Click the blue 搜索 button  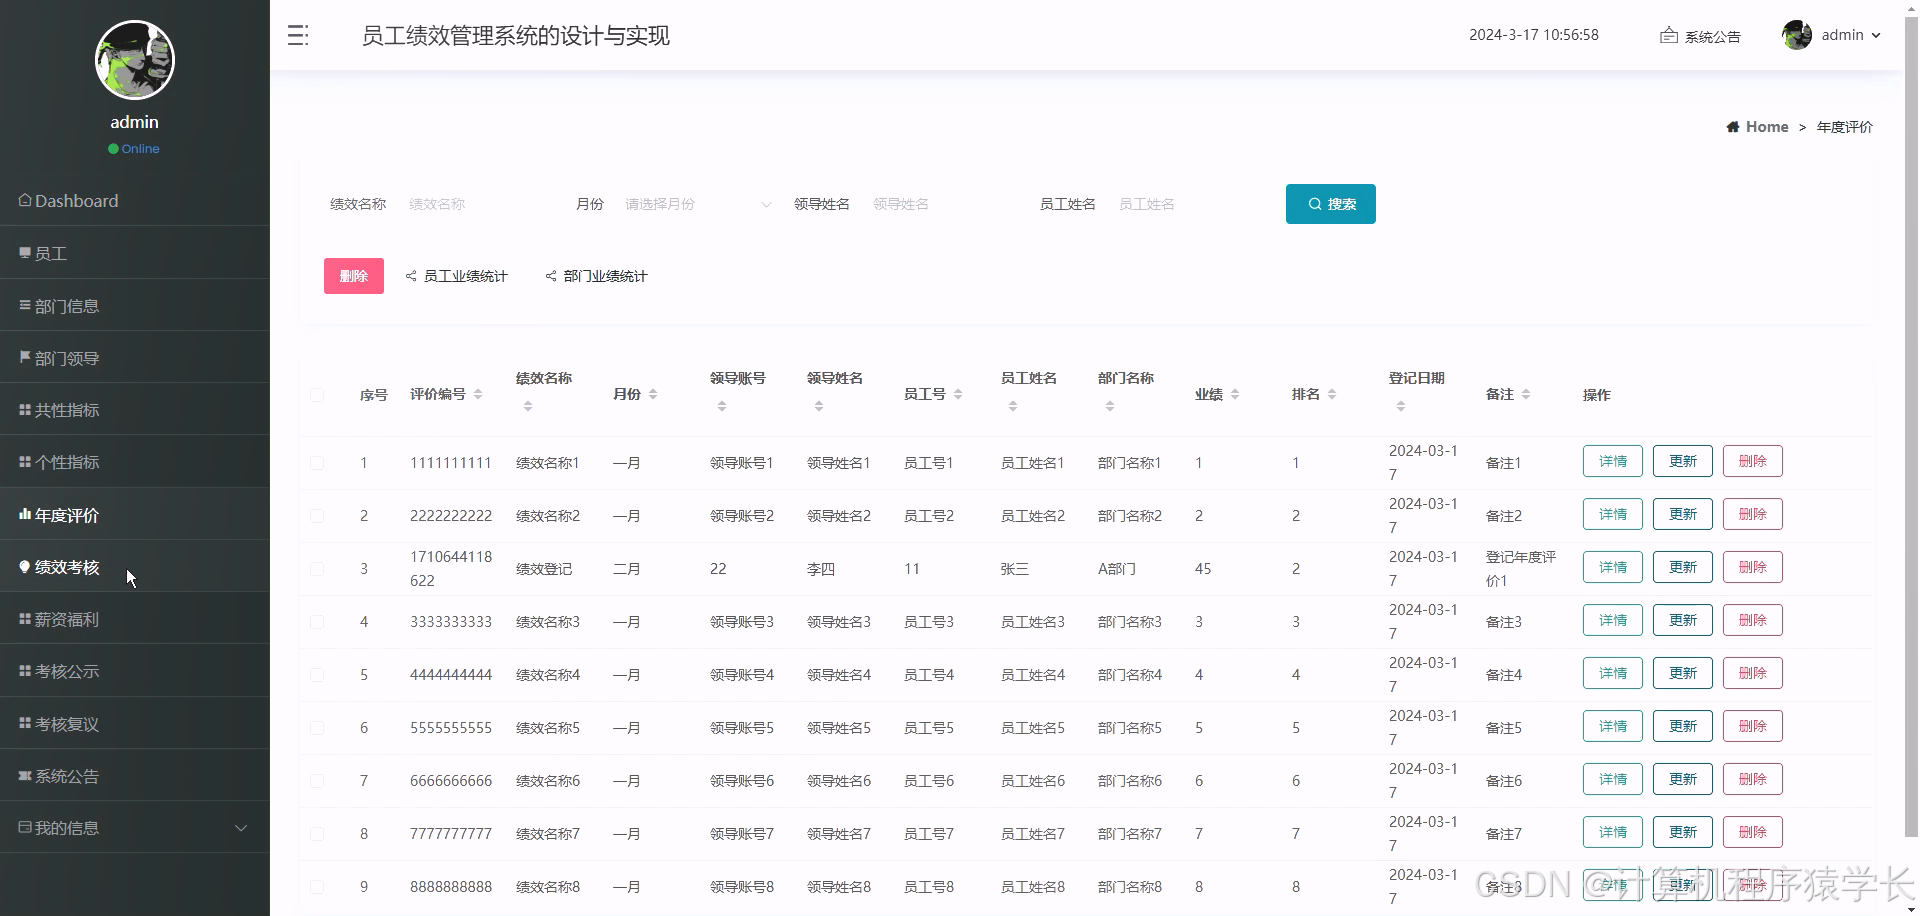[x=1331, y=204]
